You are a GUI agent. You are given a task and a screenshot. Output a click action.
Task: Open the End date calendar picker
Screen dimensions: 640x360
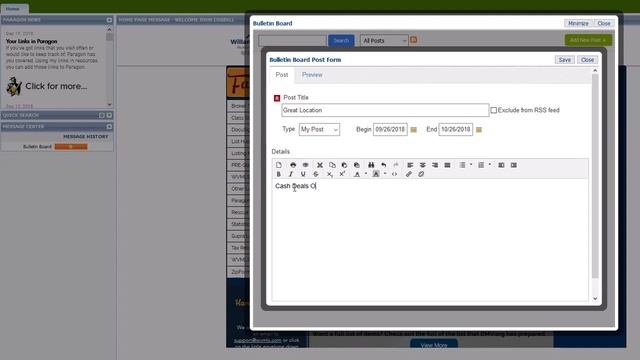479,129
